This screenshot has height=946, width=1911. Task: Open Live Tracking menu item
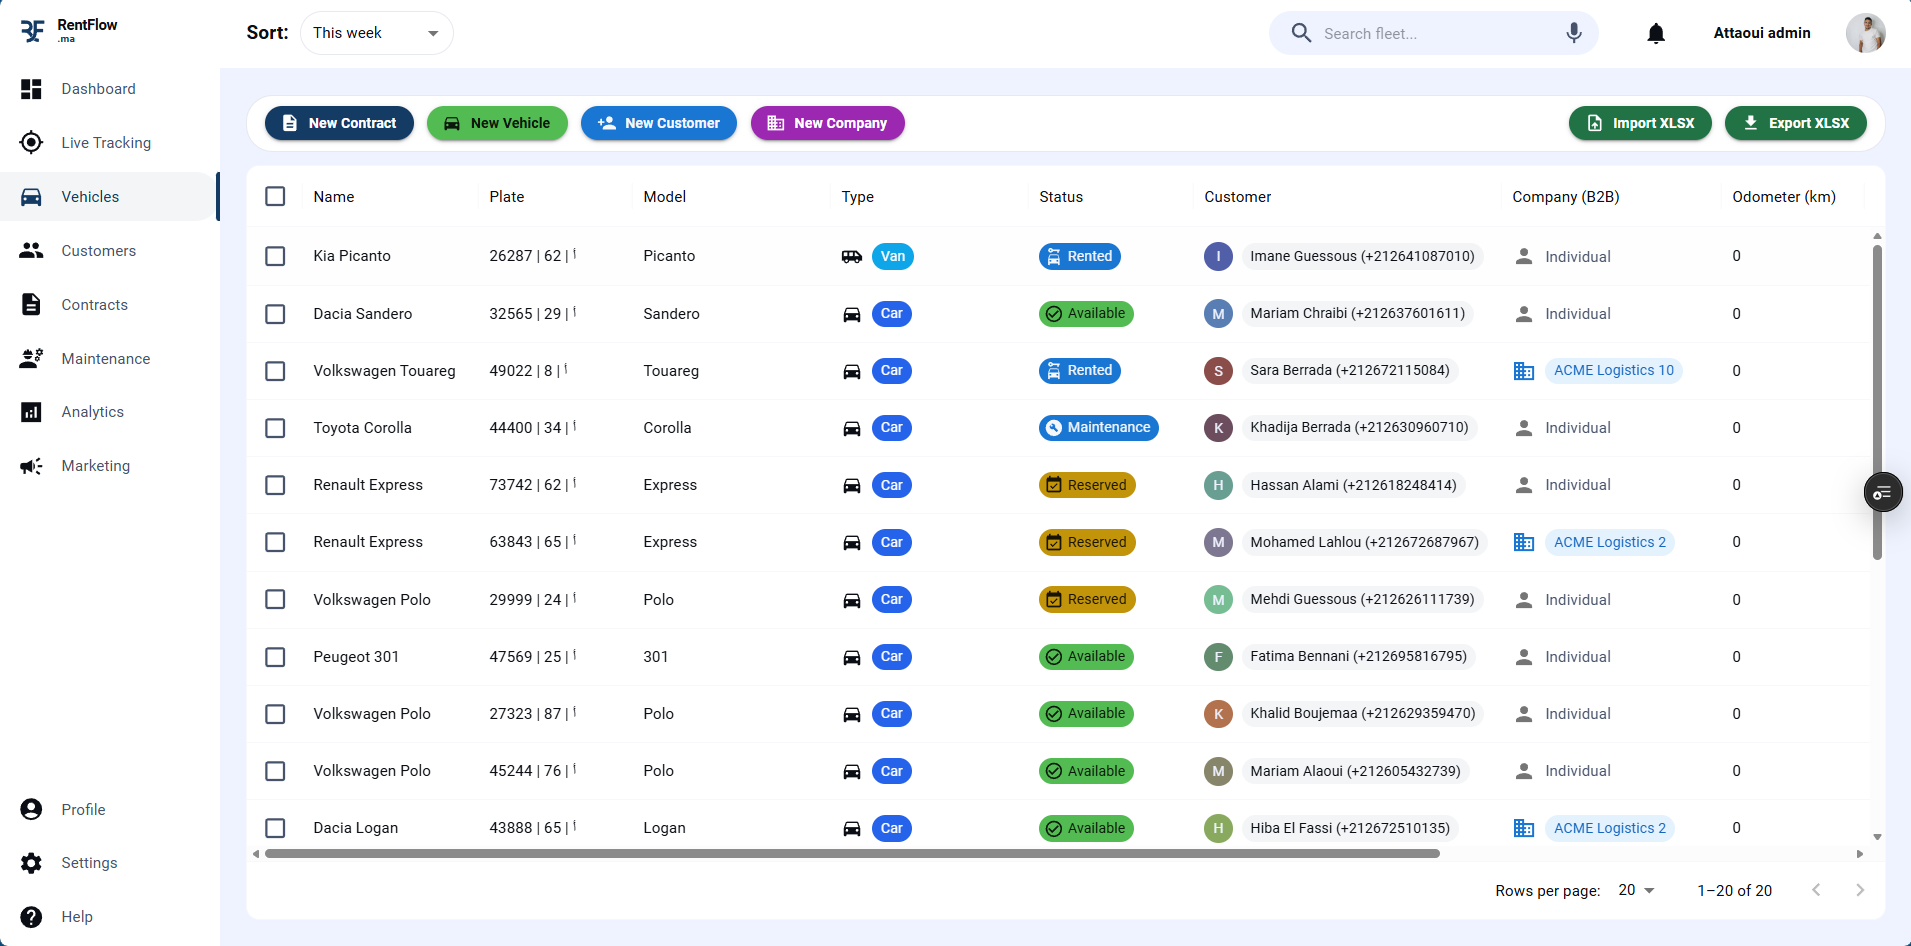coord(109,143)
